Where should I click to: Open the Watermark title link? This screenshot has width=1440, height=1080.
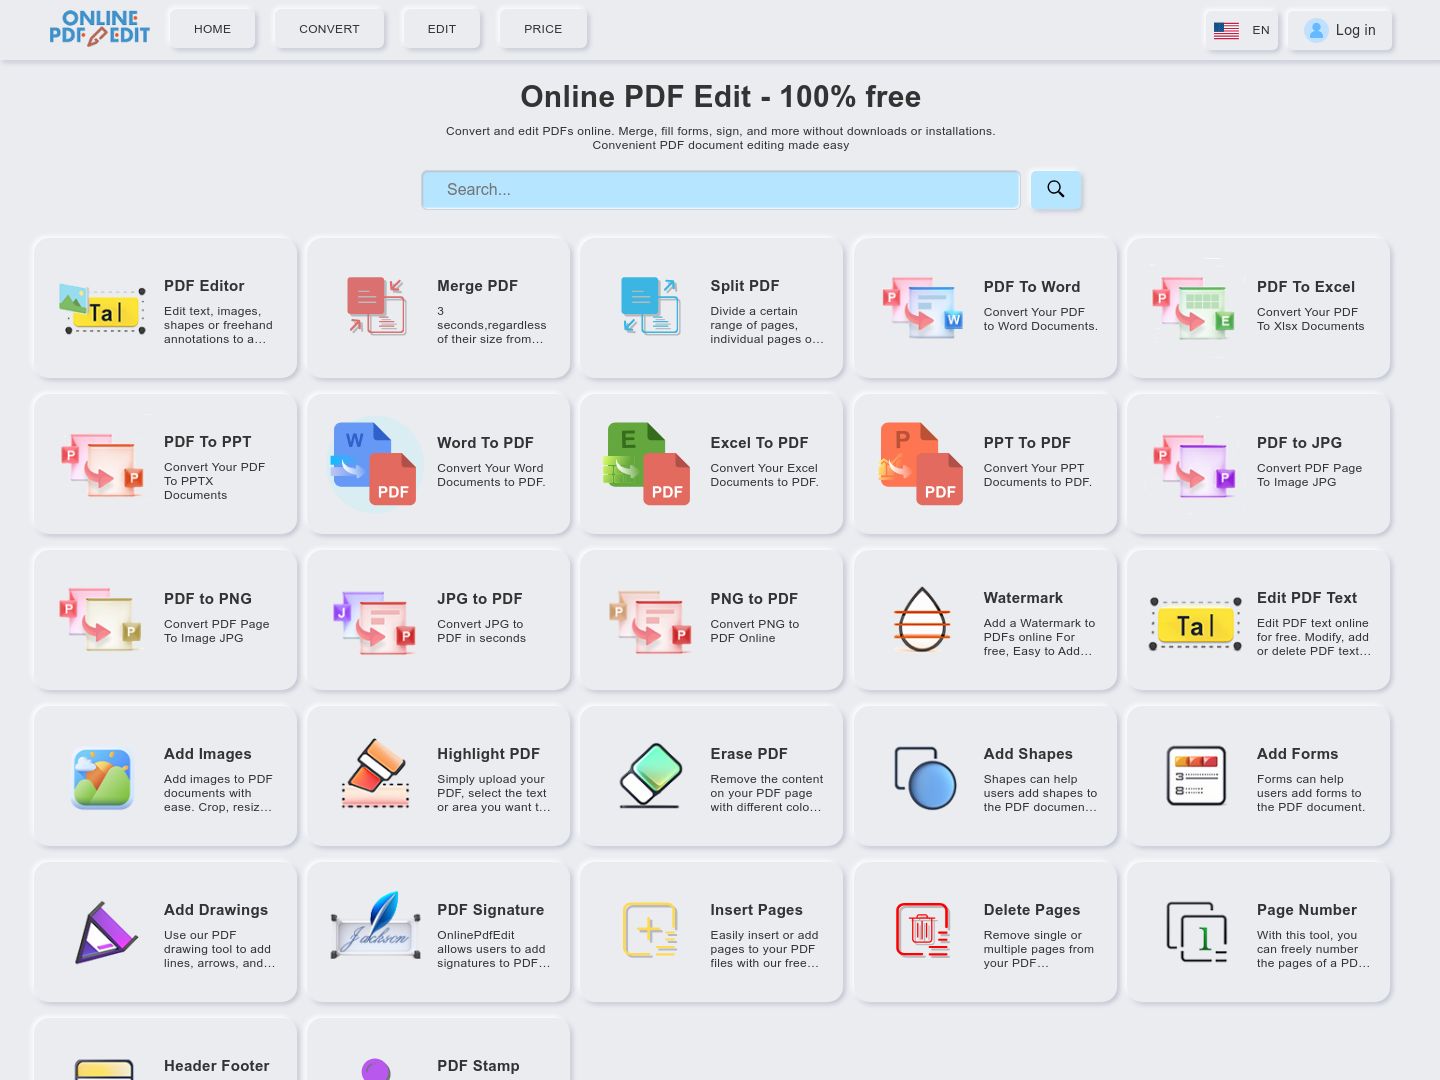[x=1023, y=598]
